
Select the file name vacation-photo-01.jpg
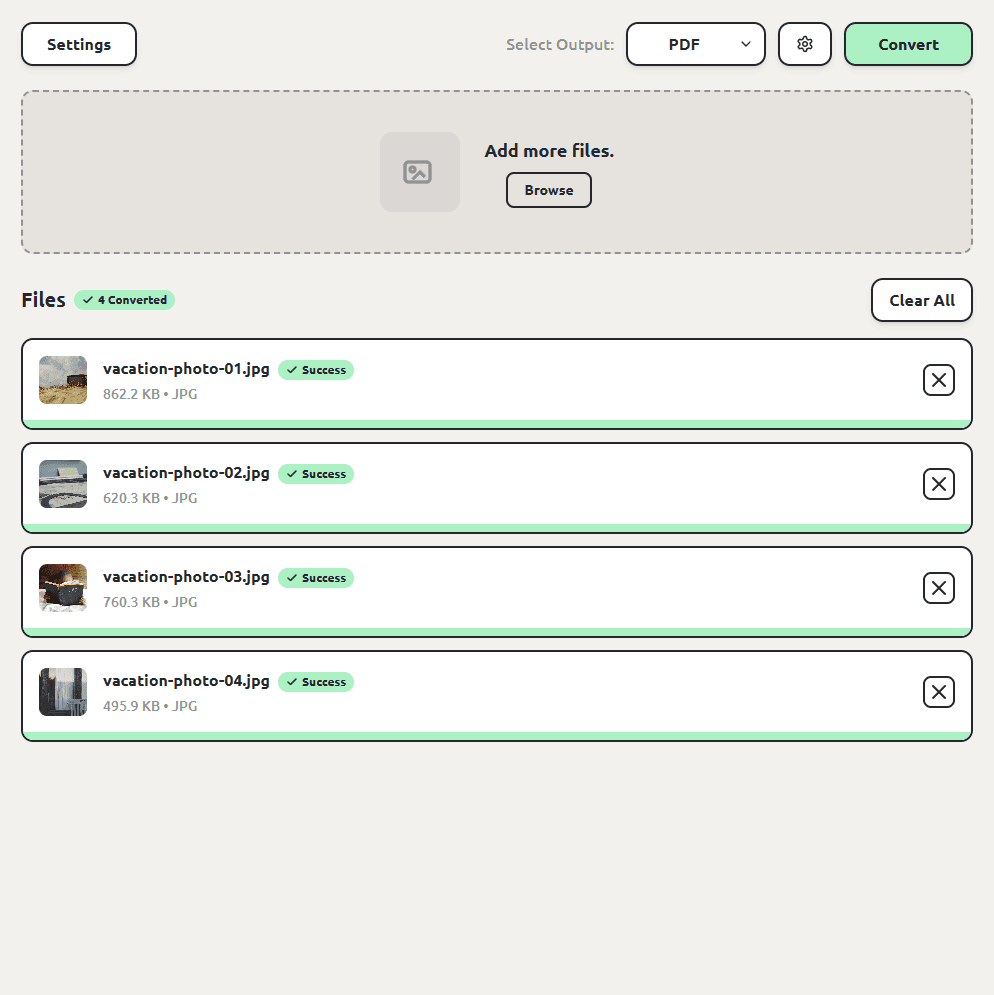[186, 369]
